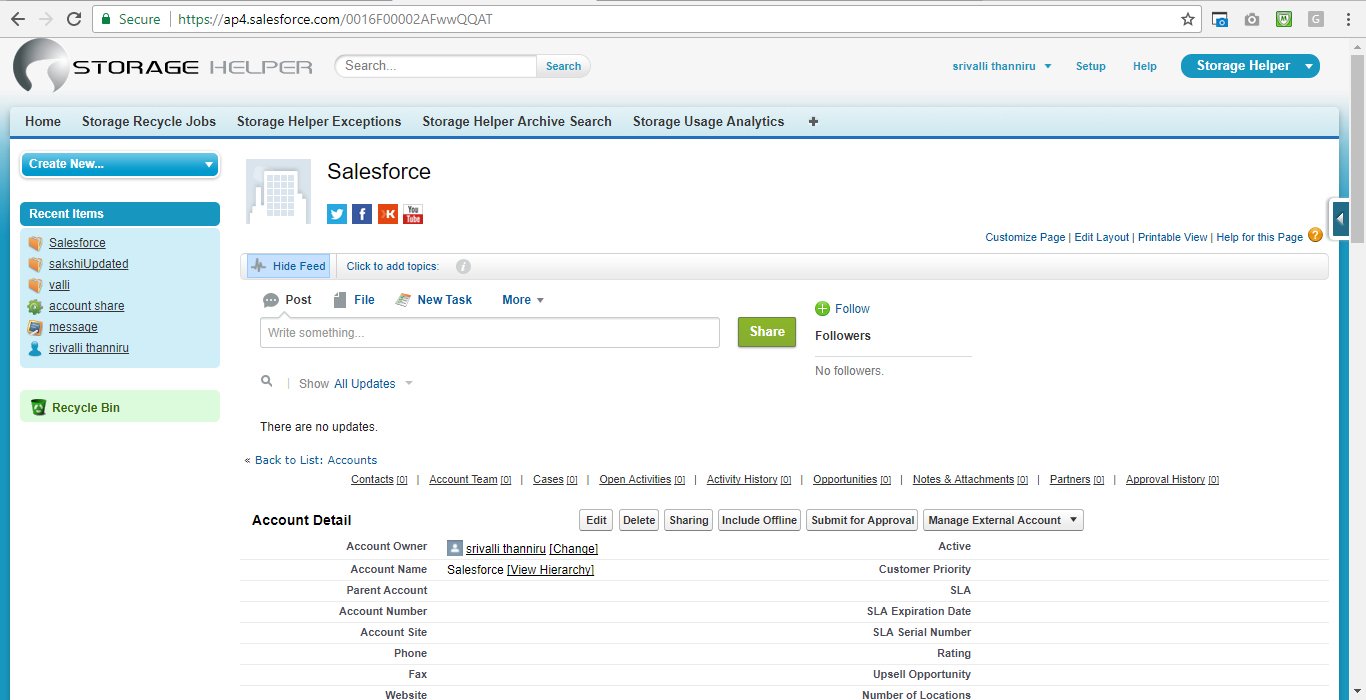Switch to the Home tab
The image size is (1366, 700).
click(43, 121)
